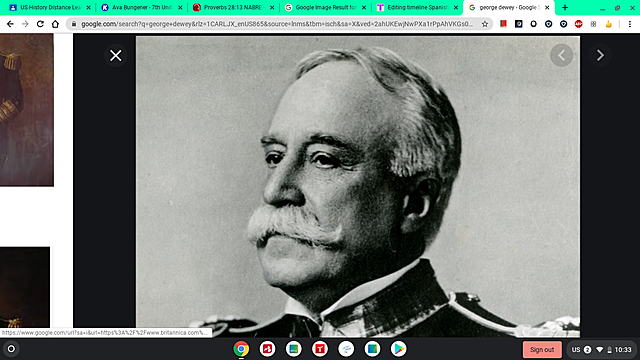Bookmark this page with the star icon
This screenshot has height=360, width=640.
(x=485, y=24)
